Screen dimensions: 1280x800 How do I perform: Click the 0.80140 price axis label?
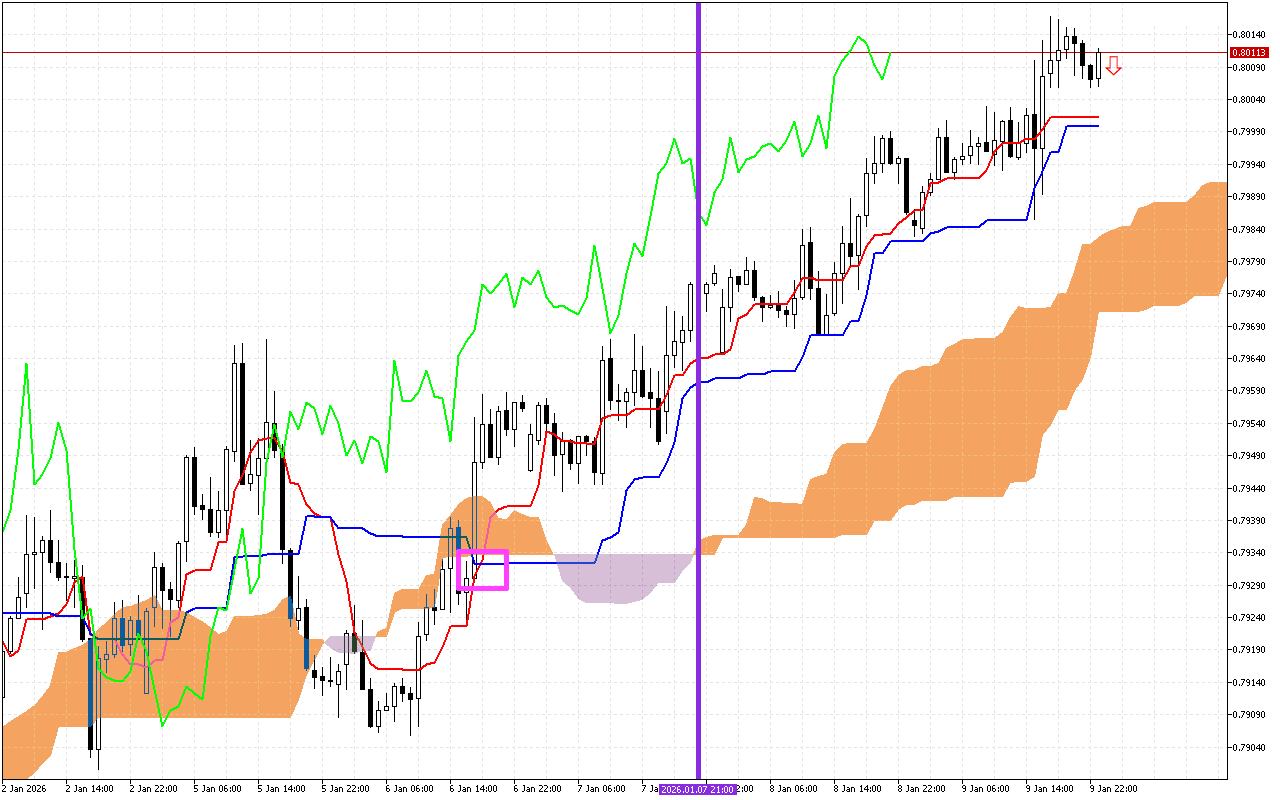[1246, 35]
